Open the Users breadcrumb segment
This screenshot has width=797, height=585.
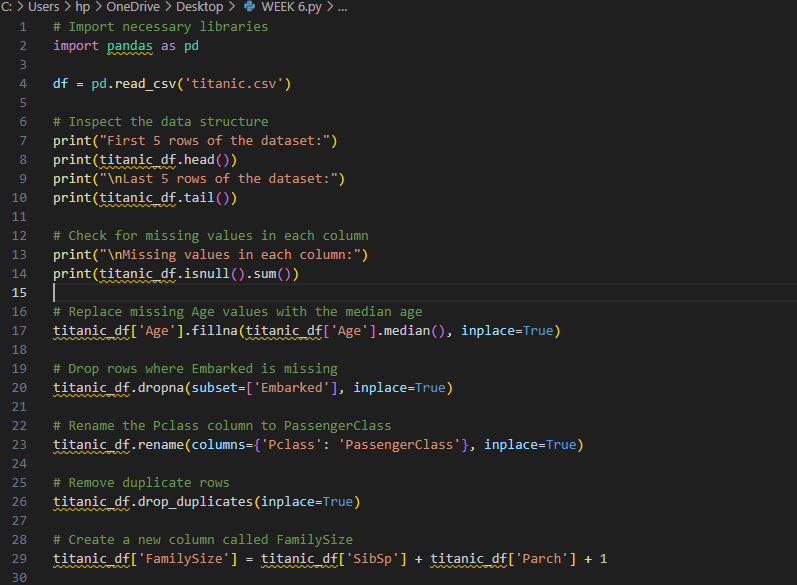coord(44,7)
